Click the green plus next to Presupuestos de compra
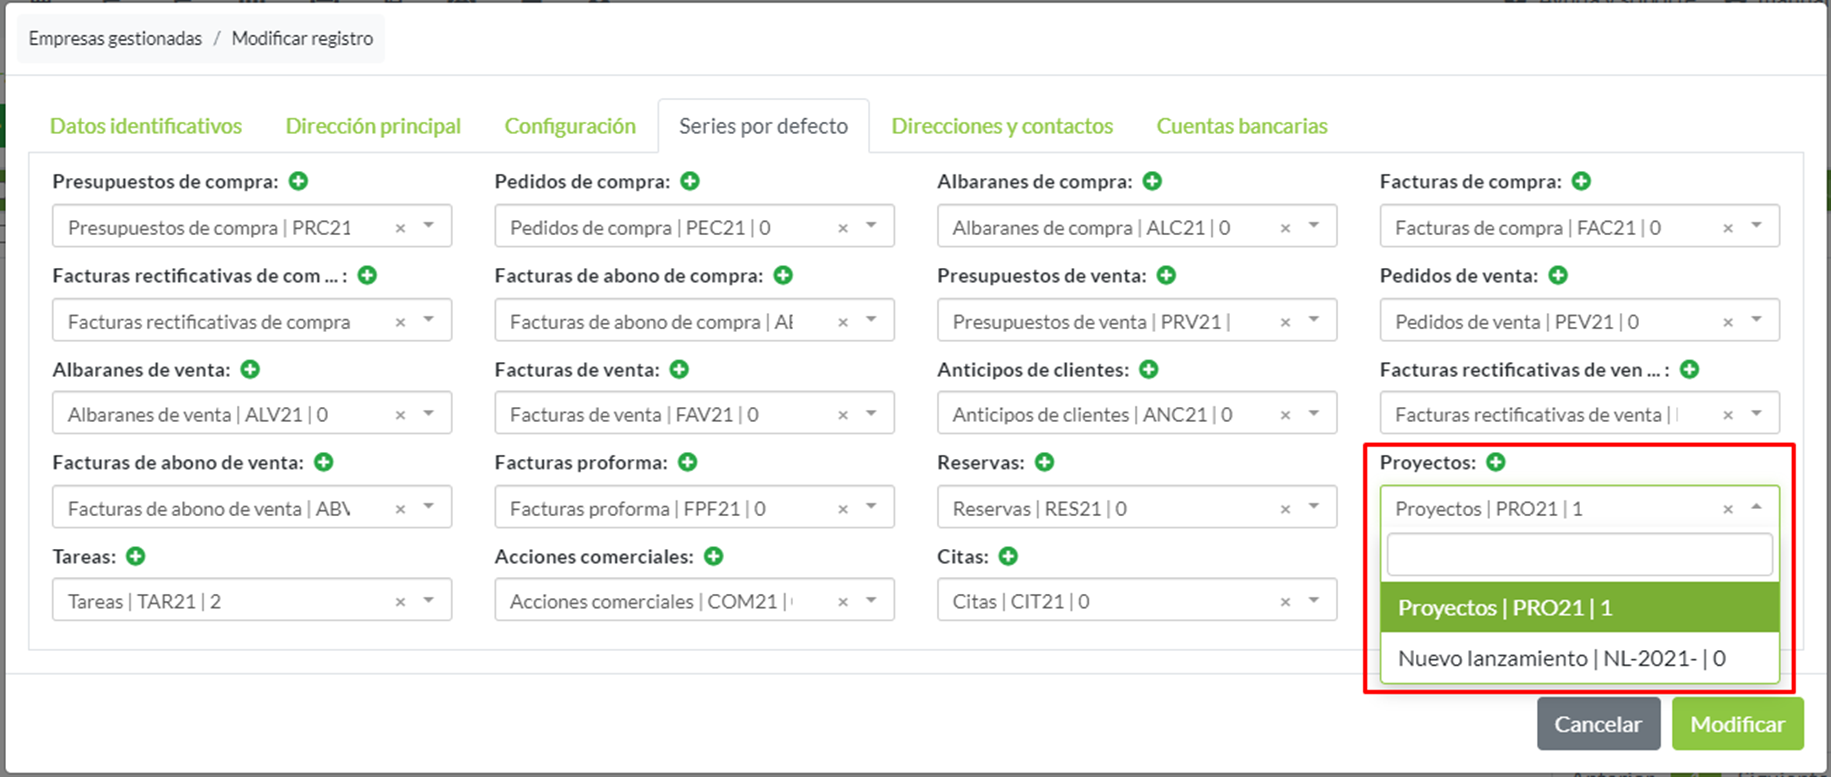1831x777 pixels. 298,181
